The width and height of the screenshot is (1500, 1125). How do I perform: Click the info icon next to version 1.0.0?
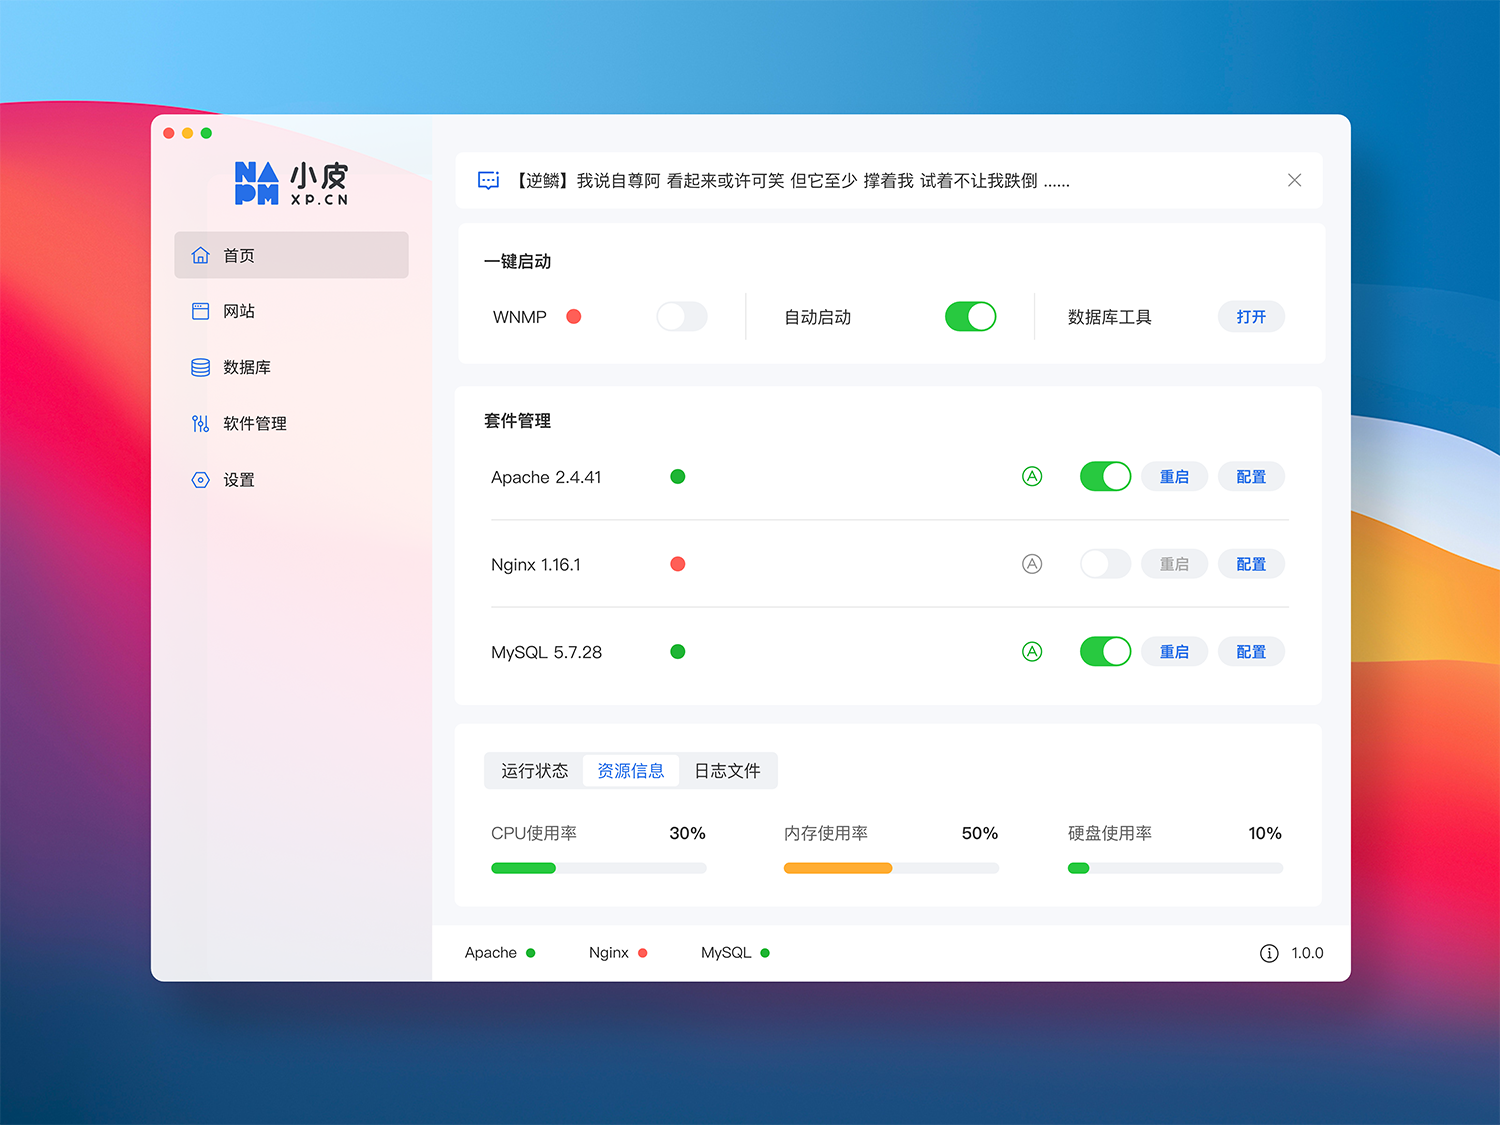[x=1269, y=953]
